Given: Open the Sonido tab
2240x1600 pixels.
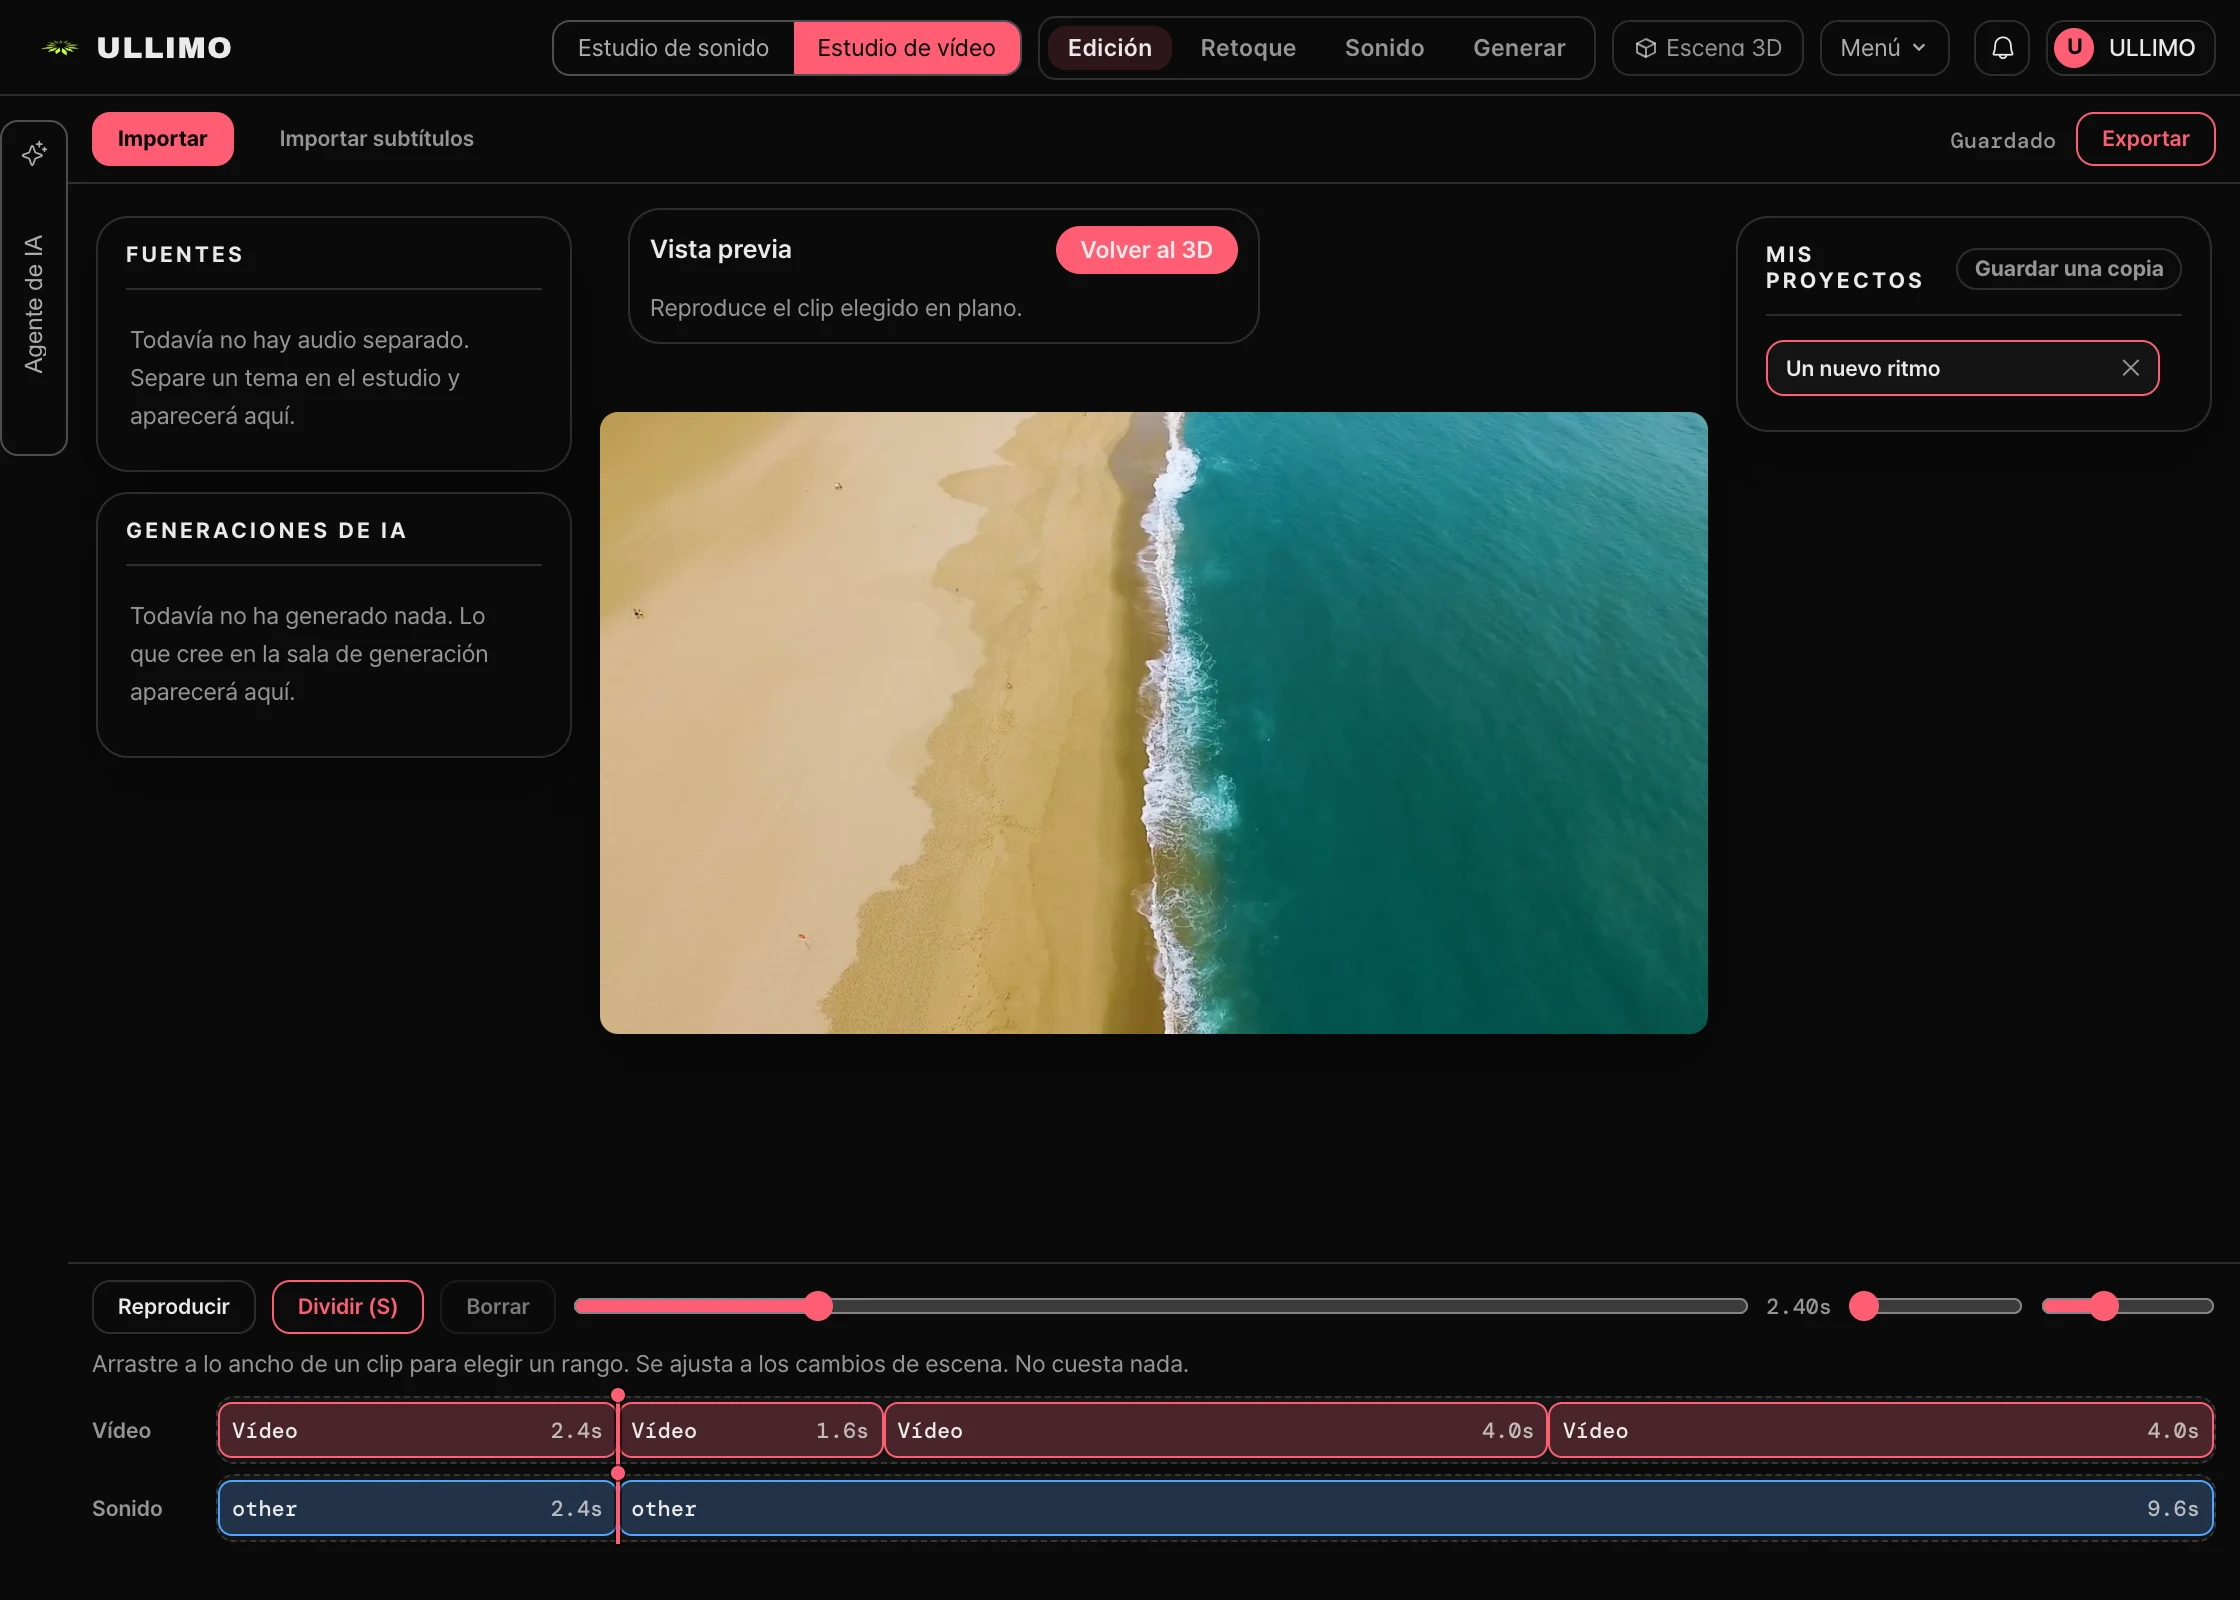Looking at the screenshot, I should (1384, 48).
